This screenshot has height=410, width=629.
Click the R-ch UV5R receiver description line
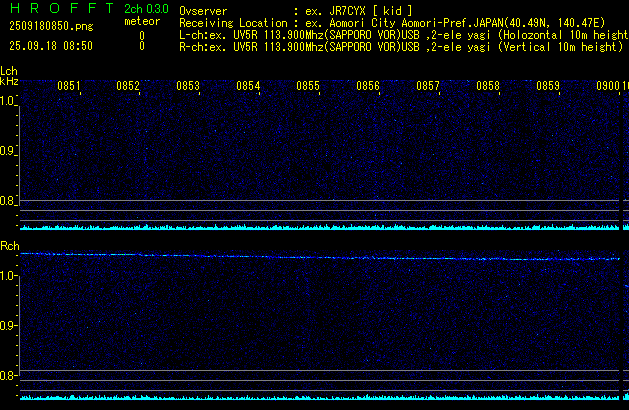400,46
